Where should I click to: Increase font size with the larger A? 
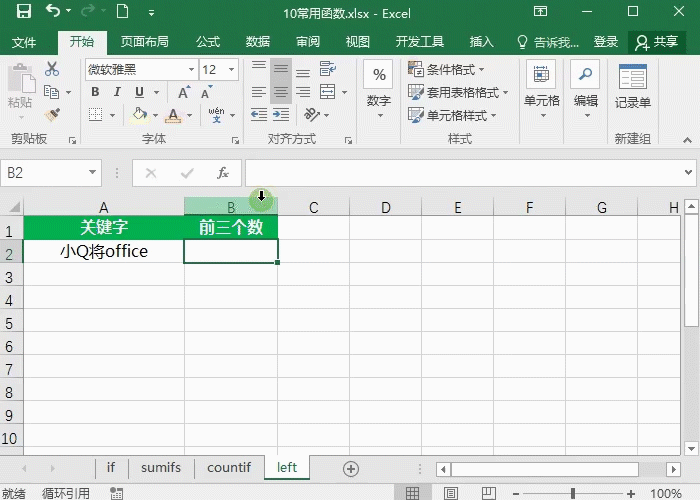[183, 92]
